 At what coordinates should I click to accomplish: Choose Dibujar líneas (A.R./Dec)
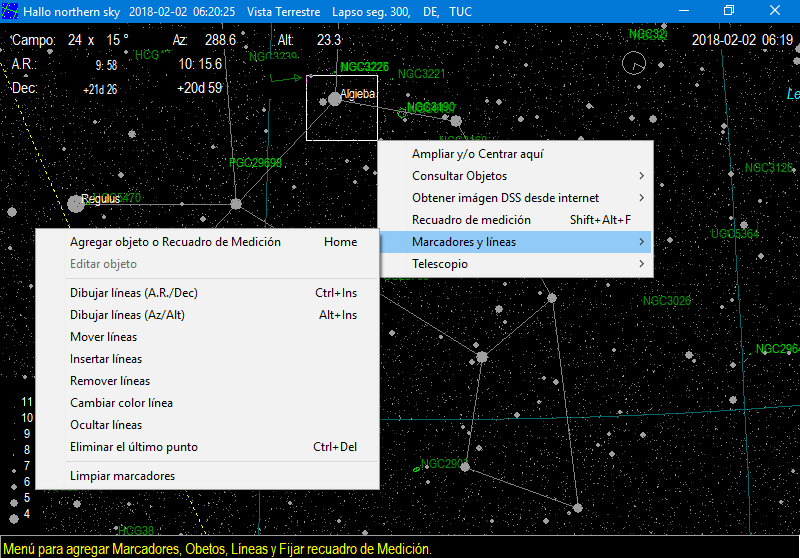(x=133, y=293)
